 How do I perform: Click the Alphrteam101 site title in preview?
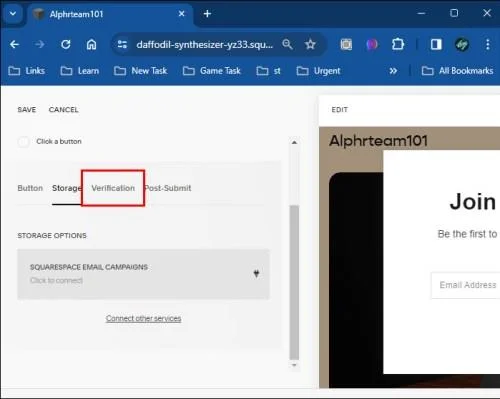pos(378,141)
